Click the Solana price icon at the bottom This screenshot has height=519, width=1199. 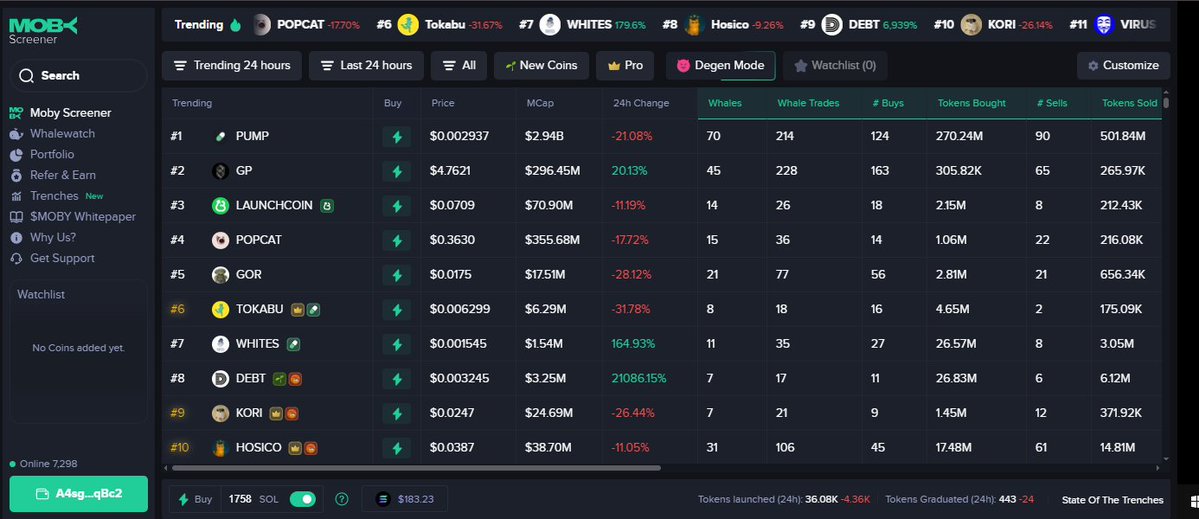(384, 499)
